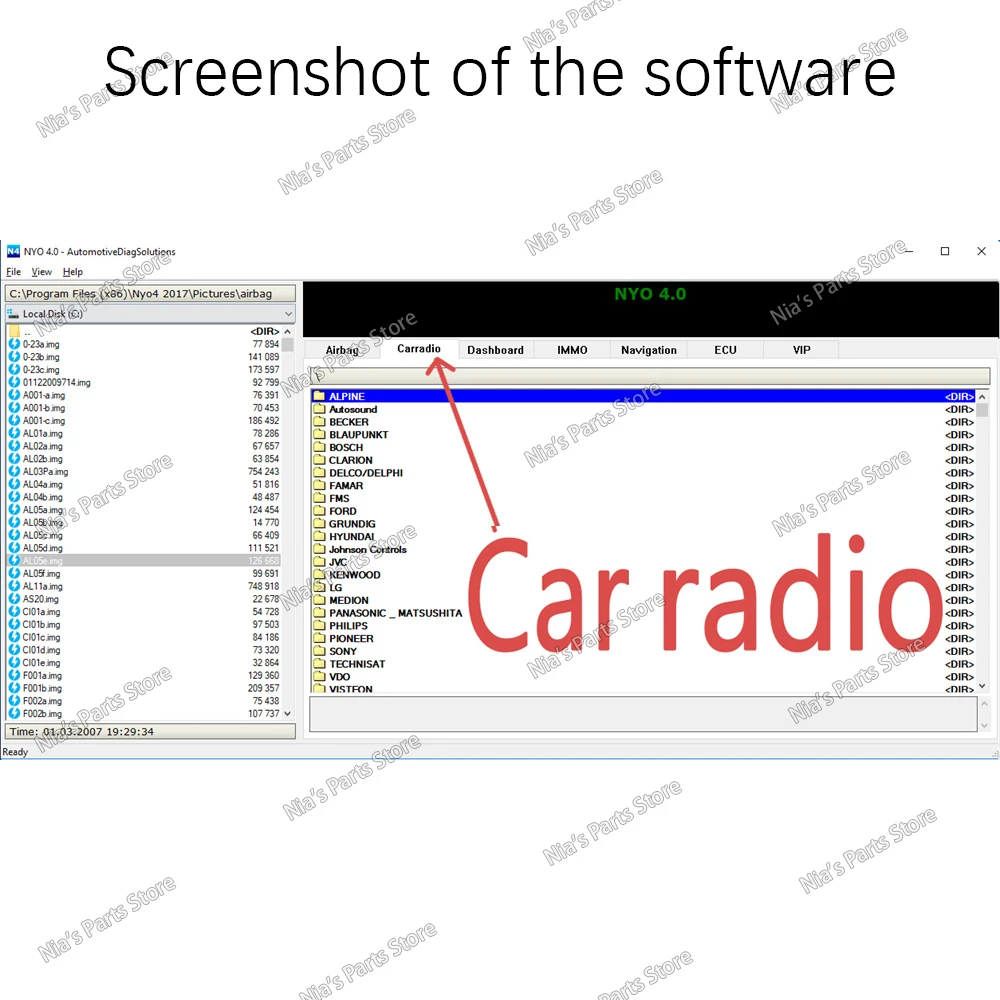The image size is (1000, 1000).
Task: Click the BLAUPUNKT folder icon
Action: click(x=320, y=434)
